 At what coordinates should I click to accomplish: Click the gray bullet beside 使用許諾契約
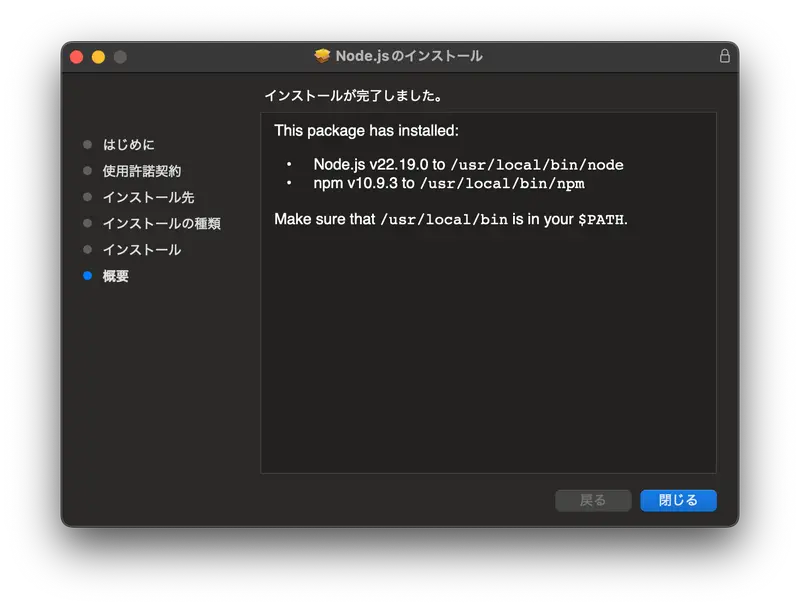[87, 171]
